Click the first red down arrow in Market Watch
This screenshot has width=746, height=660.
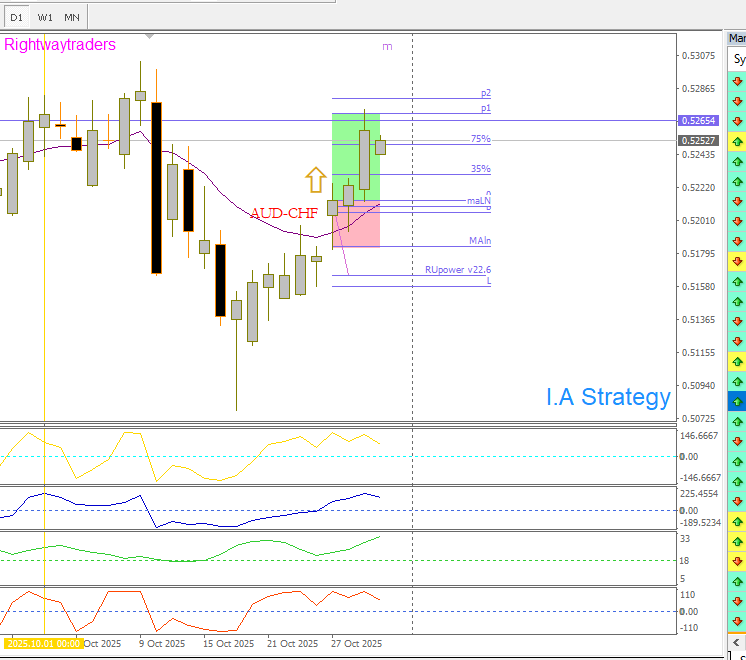click(737, 81)
